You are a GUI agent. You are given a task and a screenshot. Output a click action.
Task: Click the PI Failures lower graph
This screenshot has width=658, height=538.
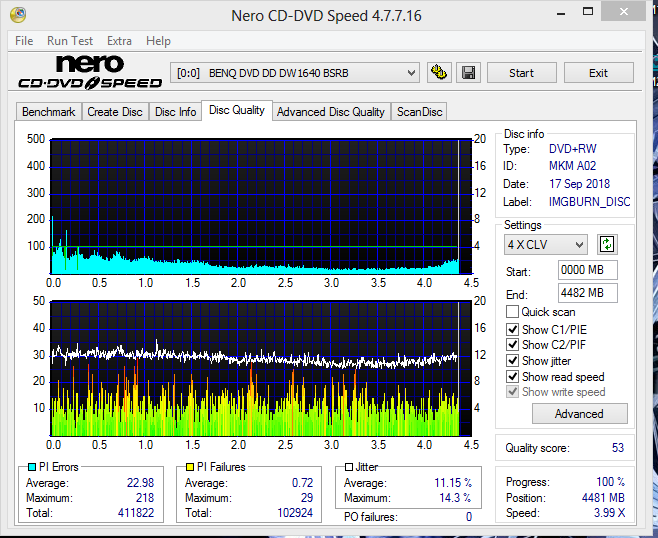pyautogui.click(x=261, y=368)
